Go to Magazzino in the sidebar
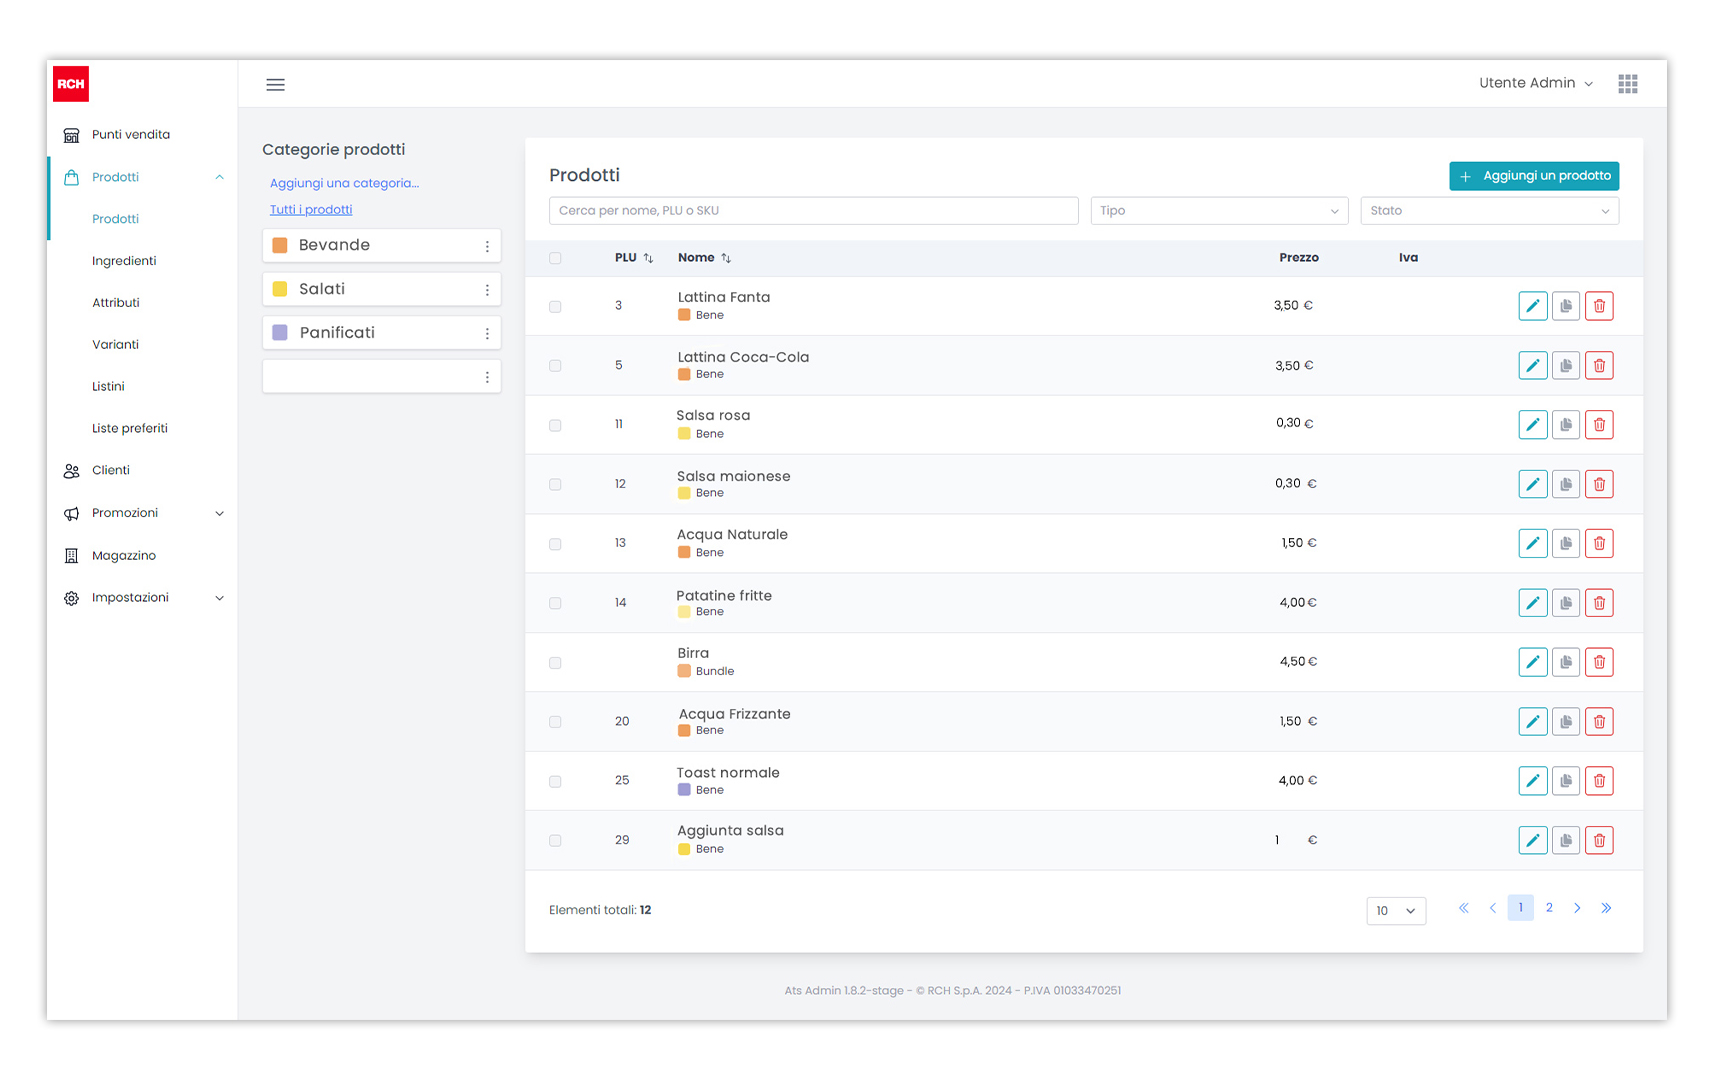1730x1080 pixels. (123, 556)
